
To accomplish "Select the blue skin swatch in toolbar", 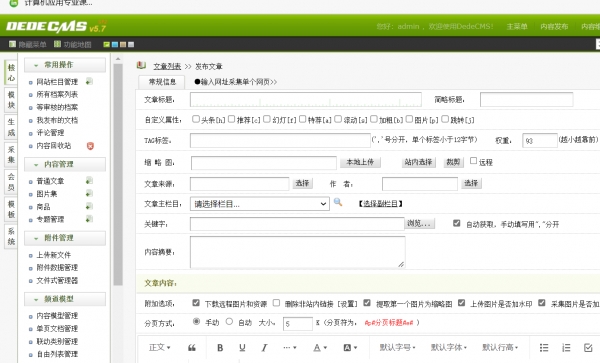I will tap(114, 45).
